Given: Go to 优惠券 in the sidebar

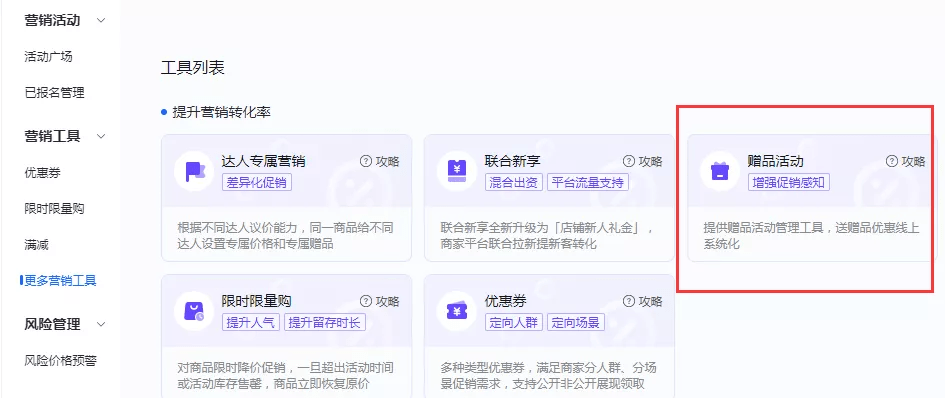Looking at the screenshot, I should [42, 173].
